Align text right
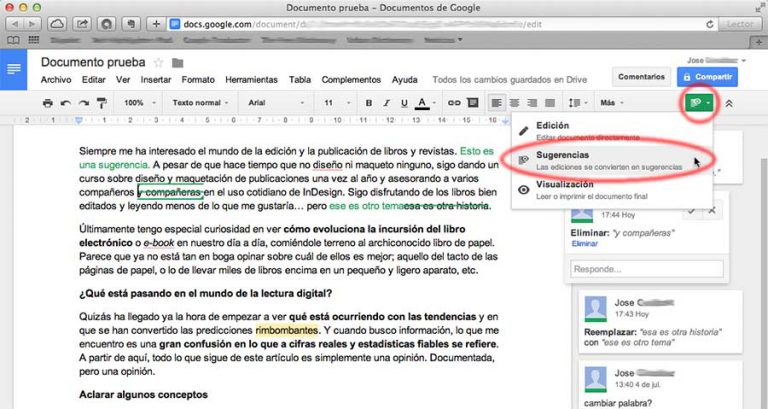 (532, 103)
